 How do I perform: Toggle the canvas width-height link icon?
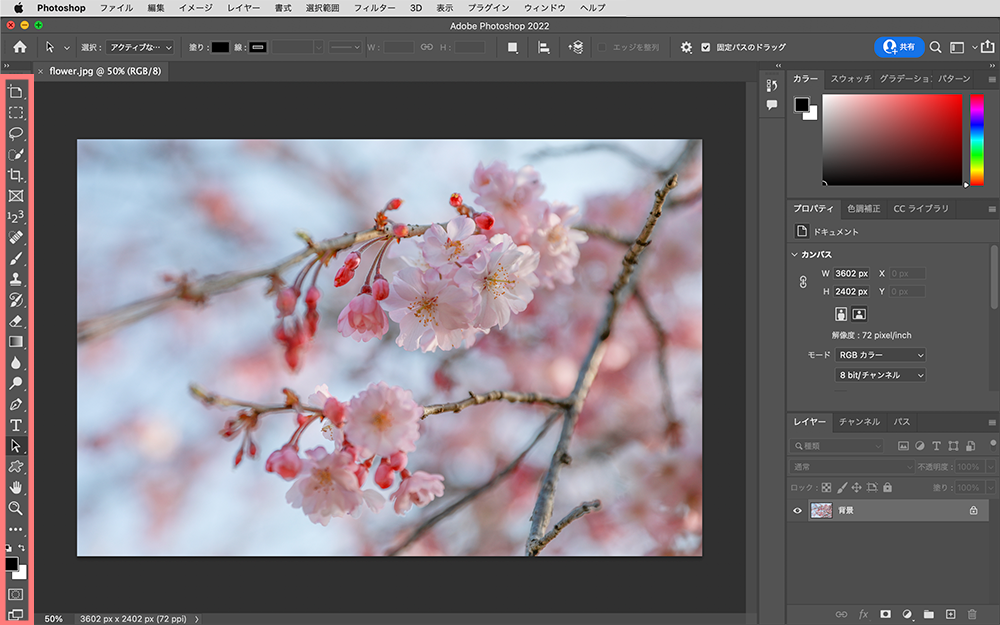coord(803,282)
